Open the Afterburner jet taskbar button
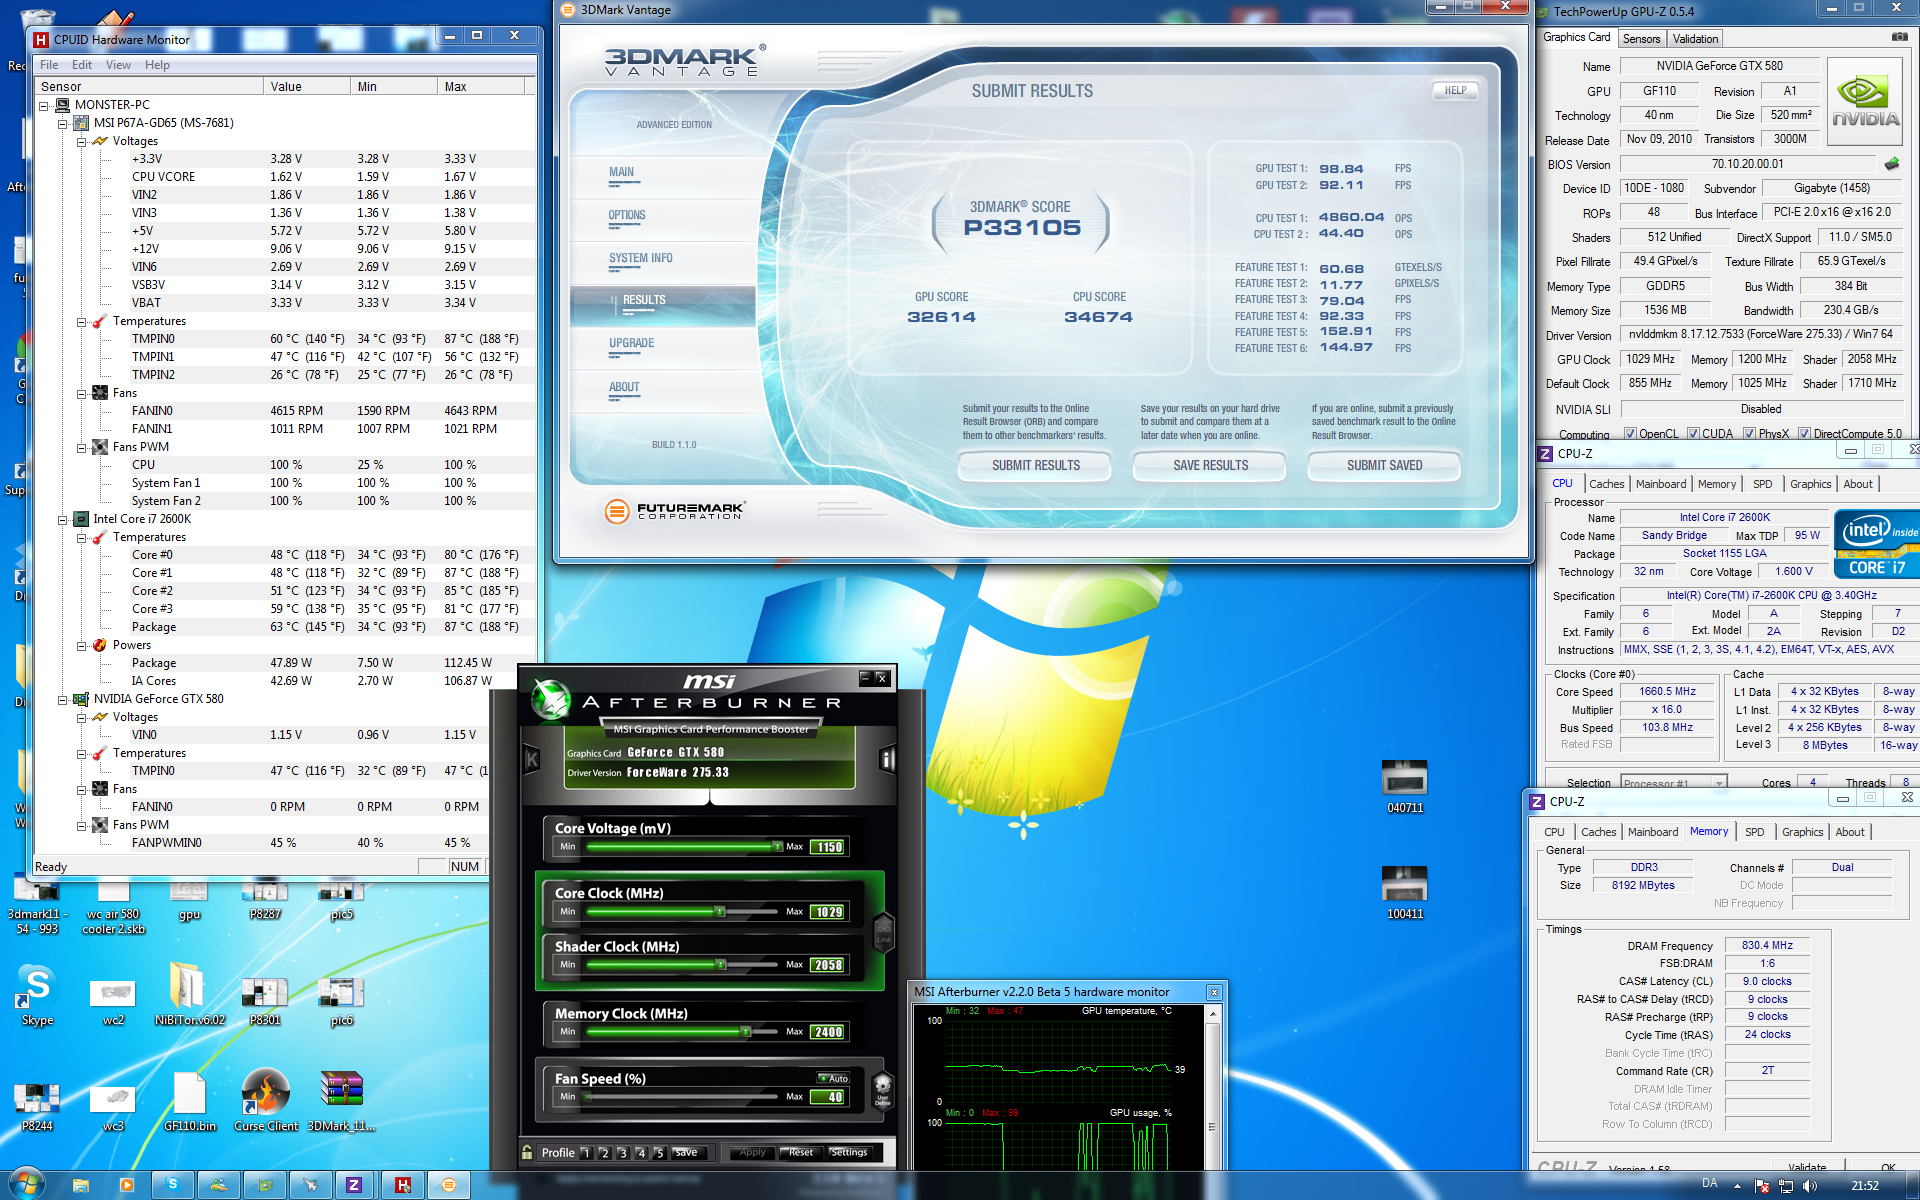Viewport: 1920px width, 1200px height. (x=311, y=1185)
